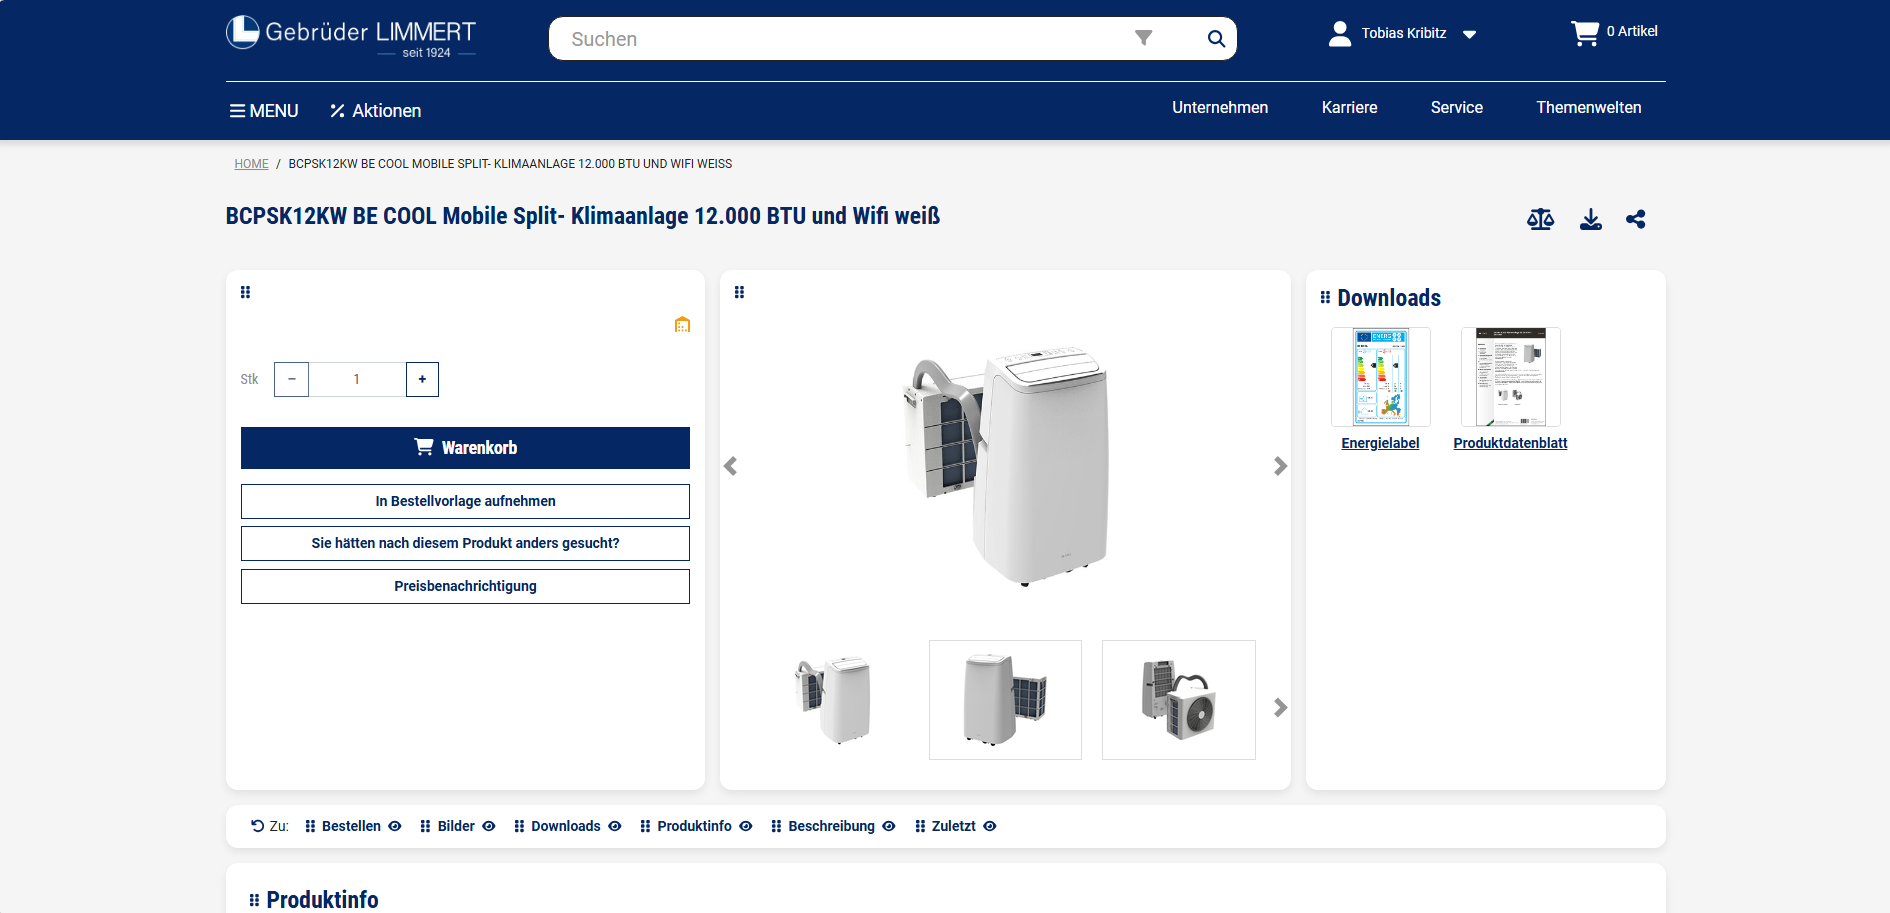This screenshot has height=913, width=1890.
Task: Click the compare scales icon
Action: [1541, 219]
